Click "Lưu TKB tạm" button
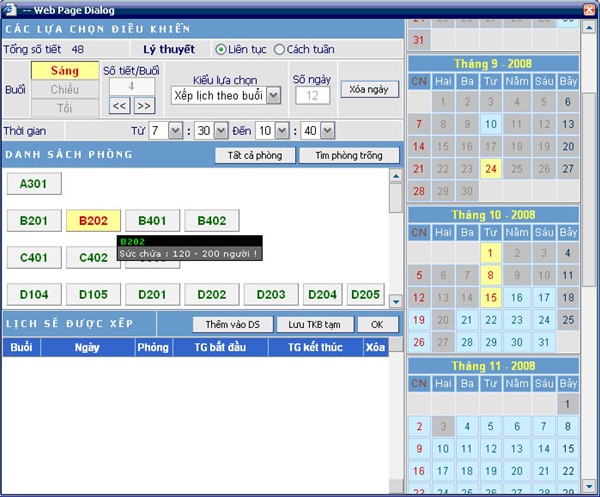The width and height of the screenshot is (600, 497). coord(314,324)
